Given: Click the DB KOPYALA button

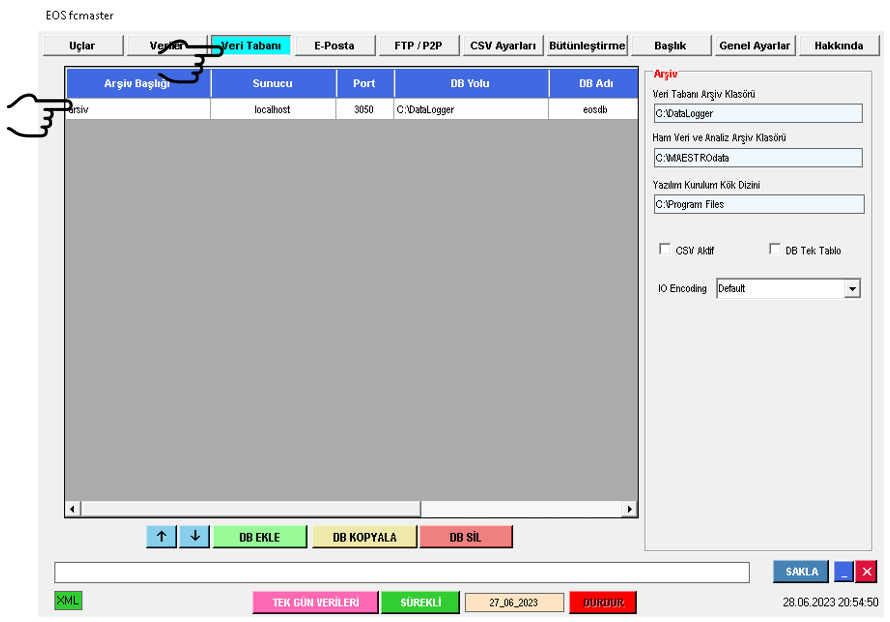Looking at the screenshot, I should pos(364,537).
